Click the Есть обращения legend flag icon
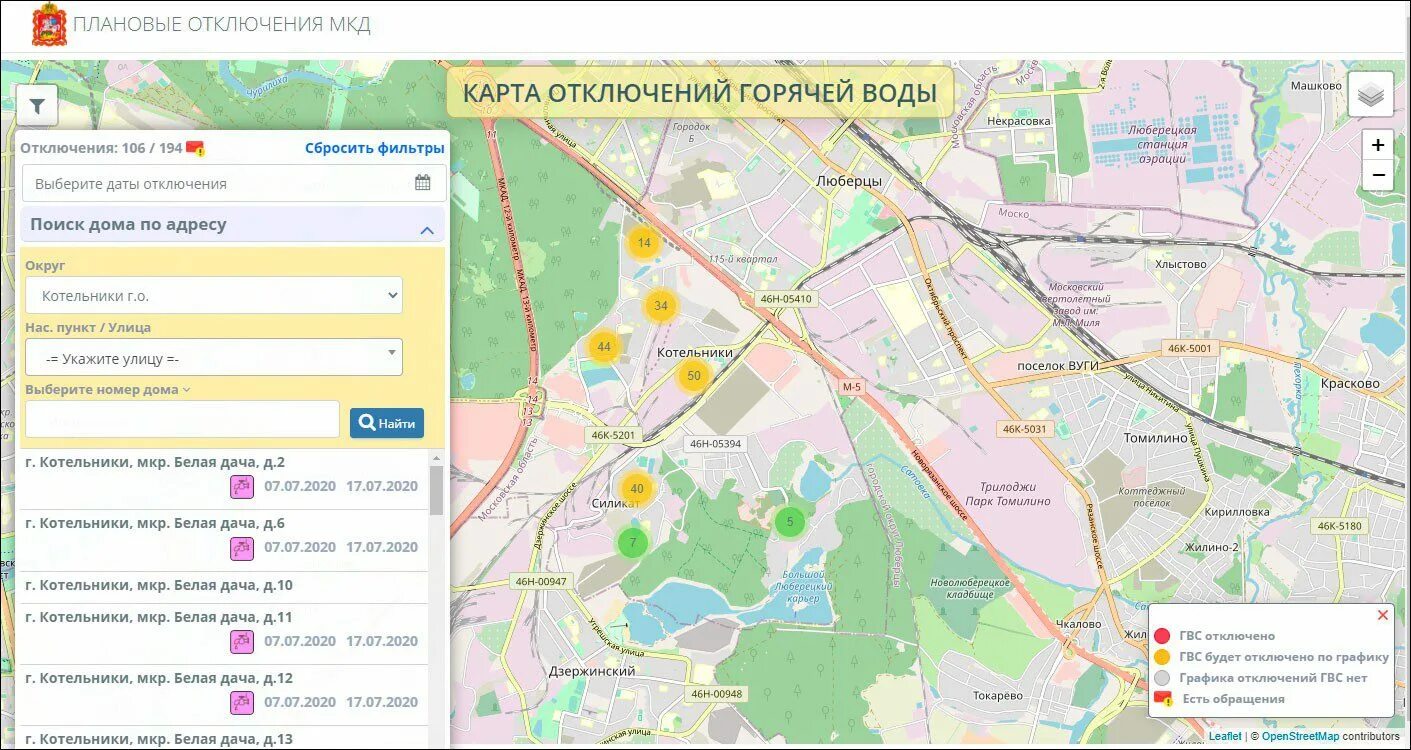This screenshot has height=750, width=1411. tap(1163, 699)
